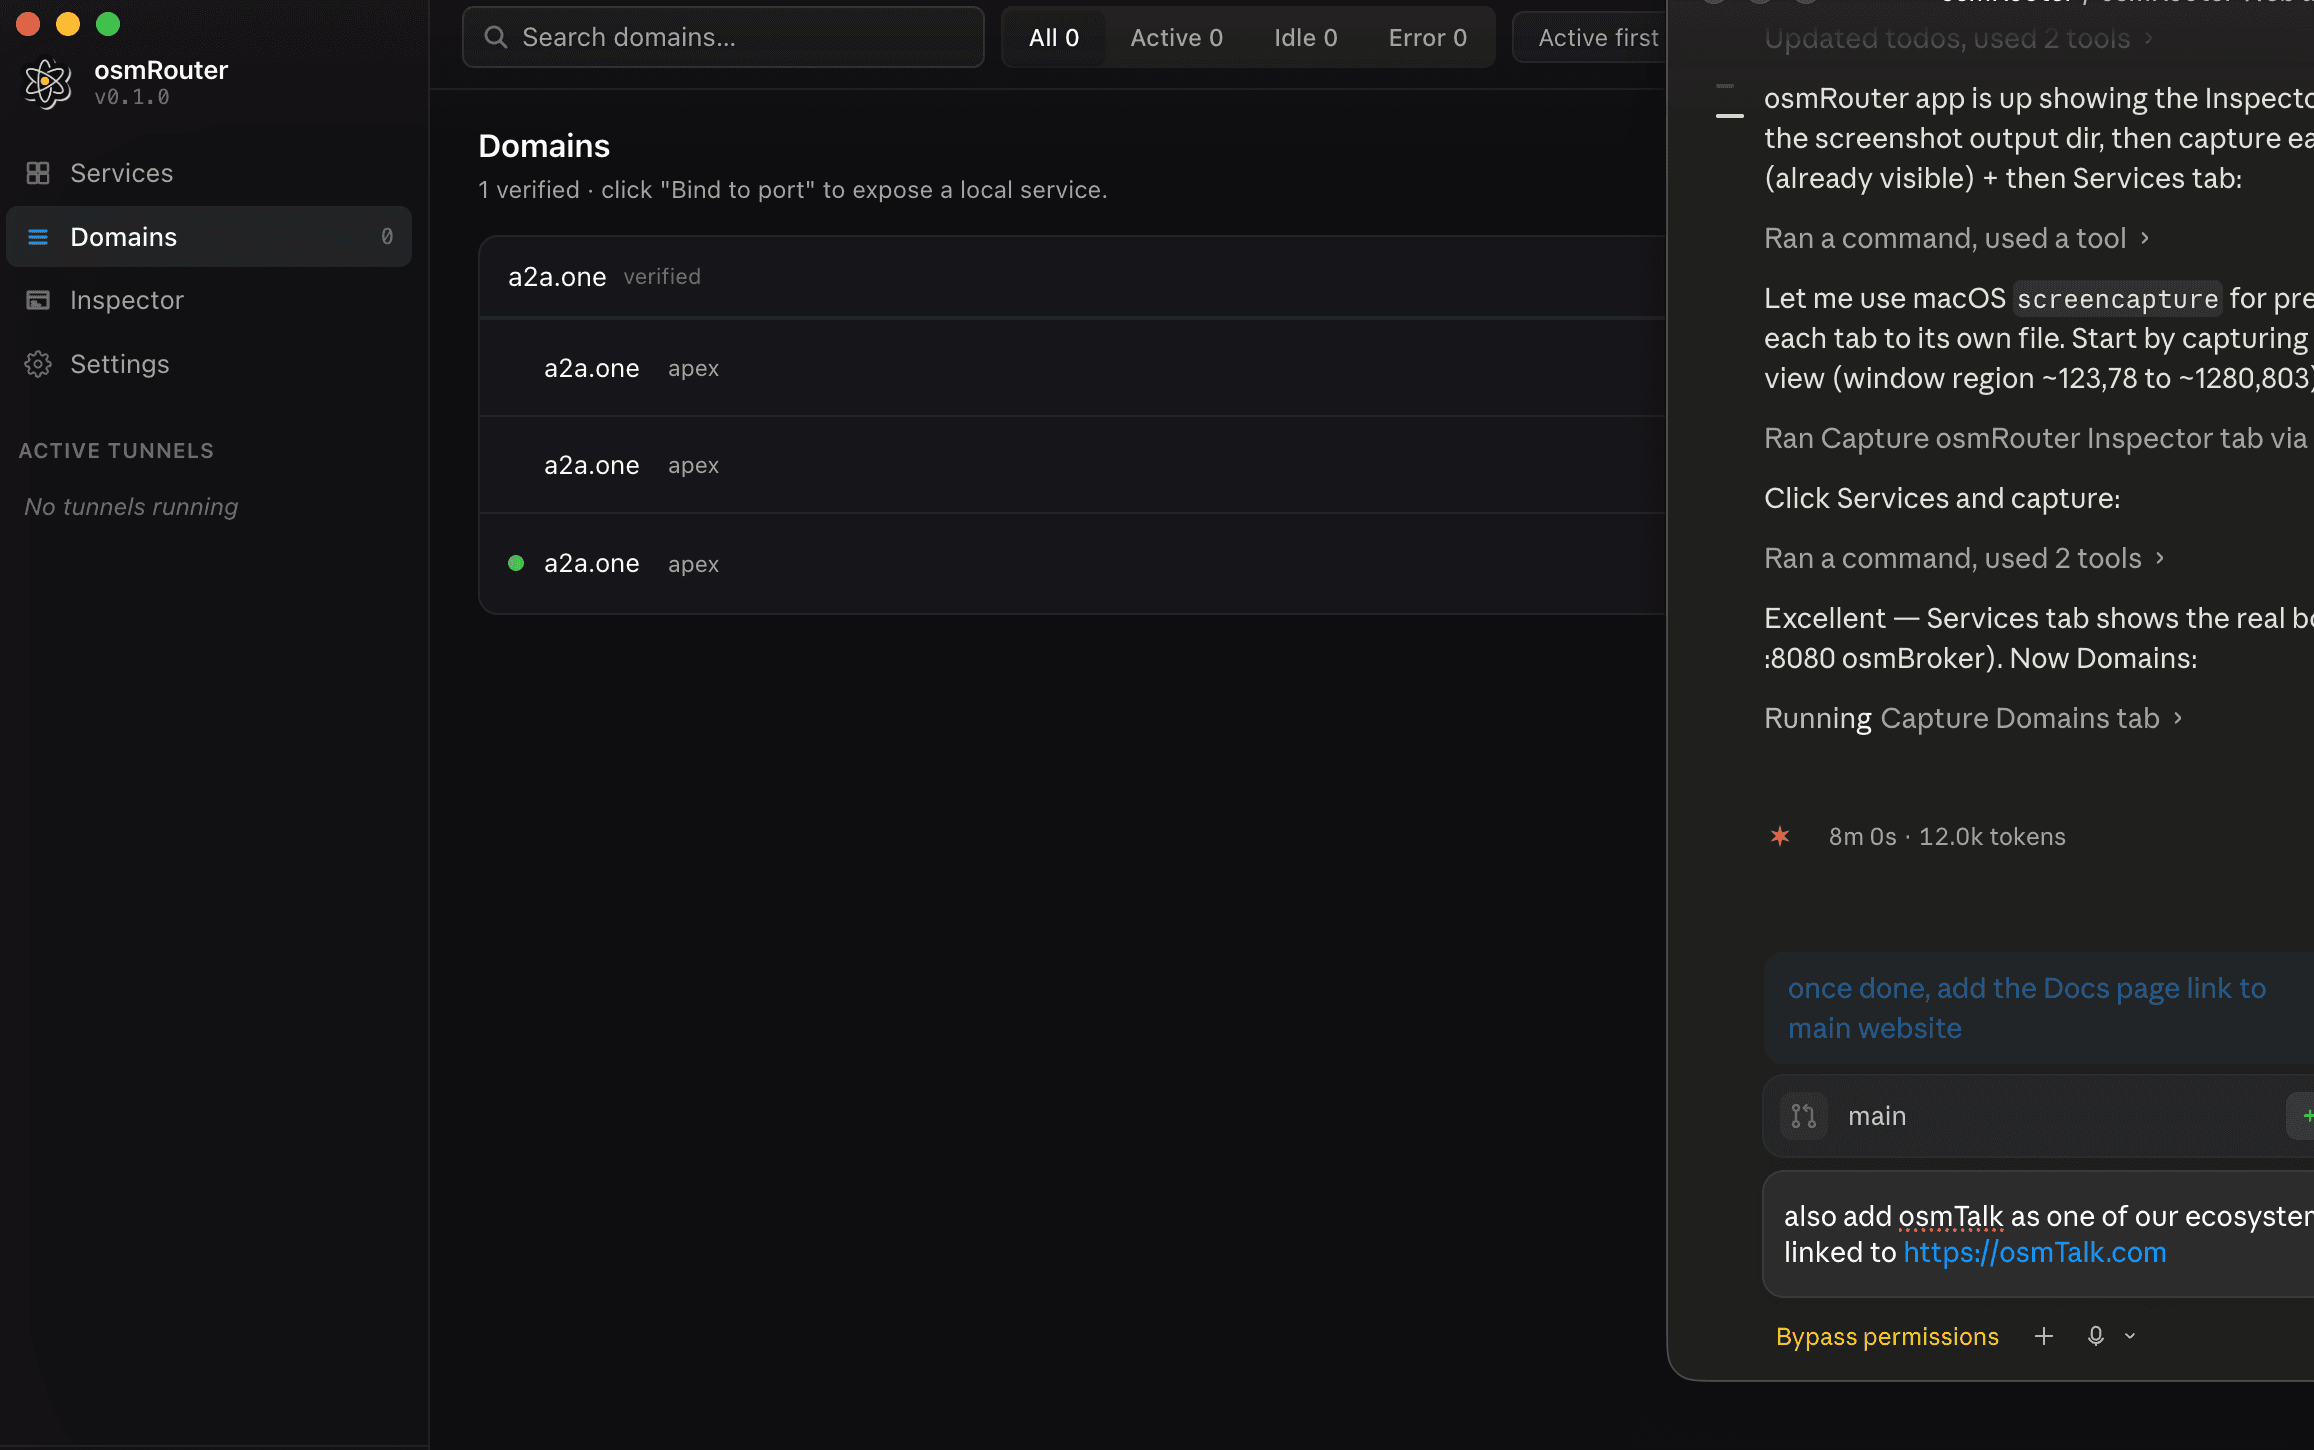Viewport: 2314px width, 1450px height.
Task: Click the 'No tunnels running' text
Action: click(131, 507)
